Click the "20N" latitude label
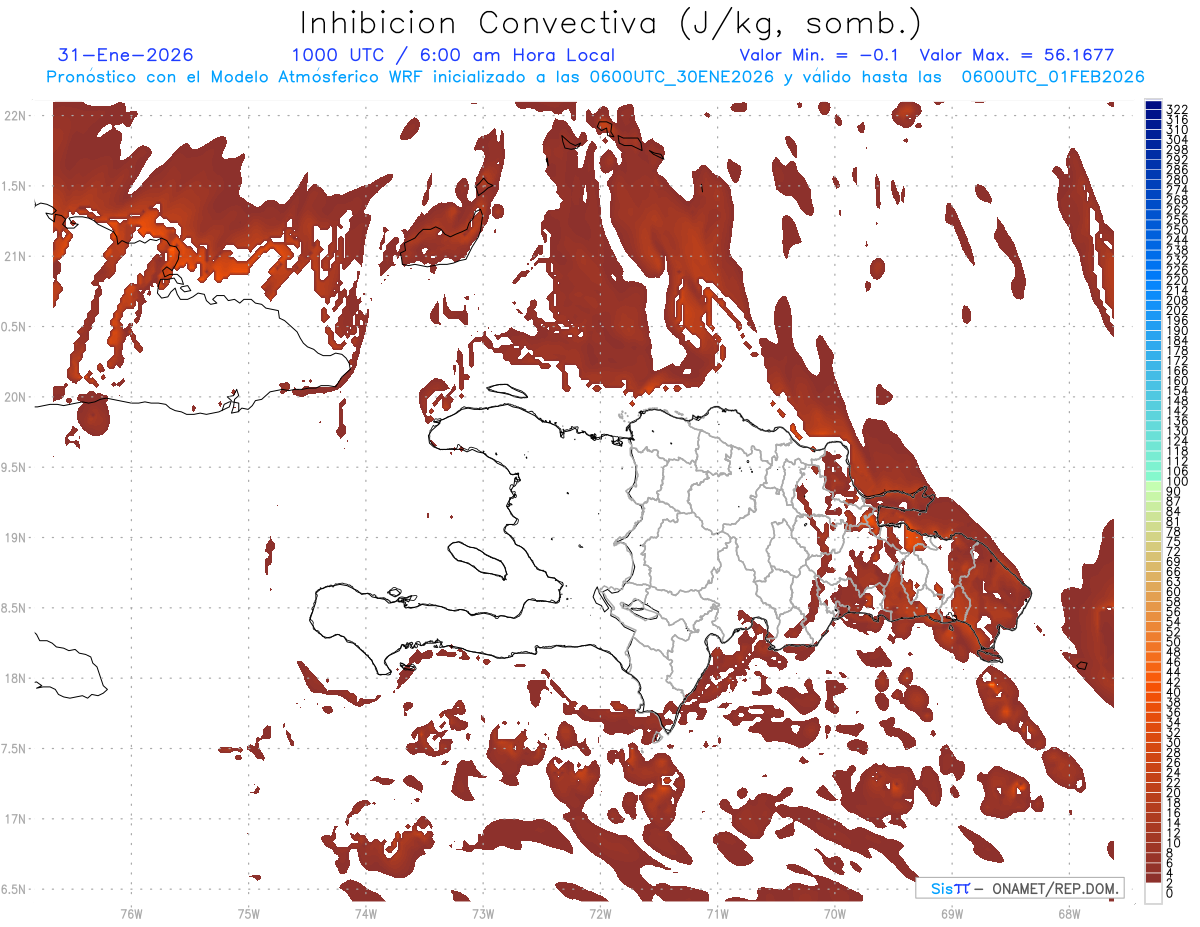The width and height of the screenshot is (1200, 927). (x=15, y=397)
